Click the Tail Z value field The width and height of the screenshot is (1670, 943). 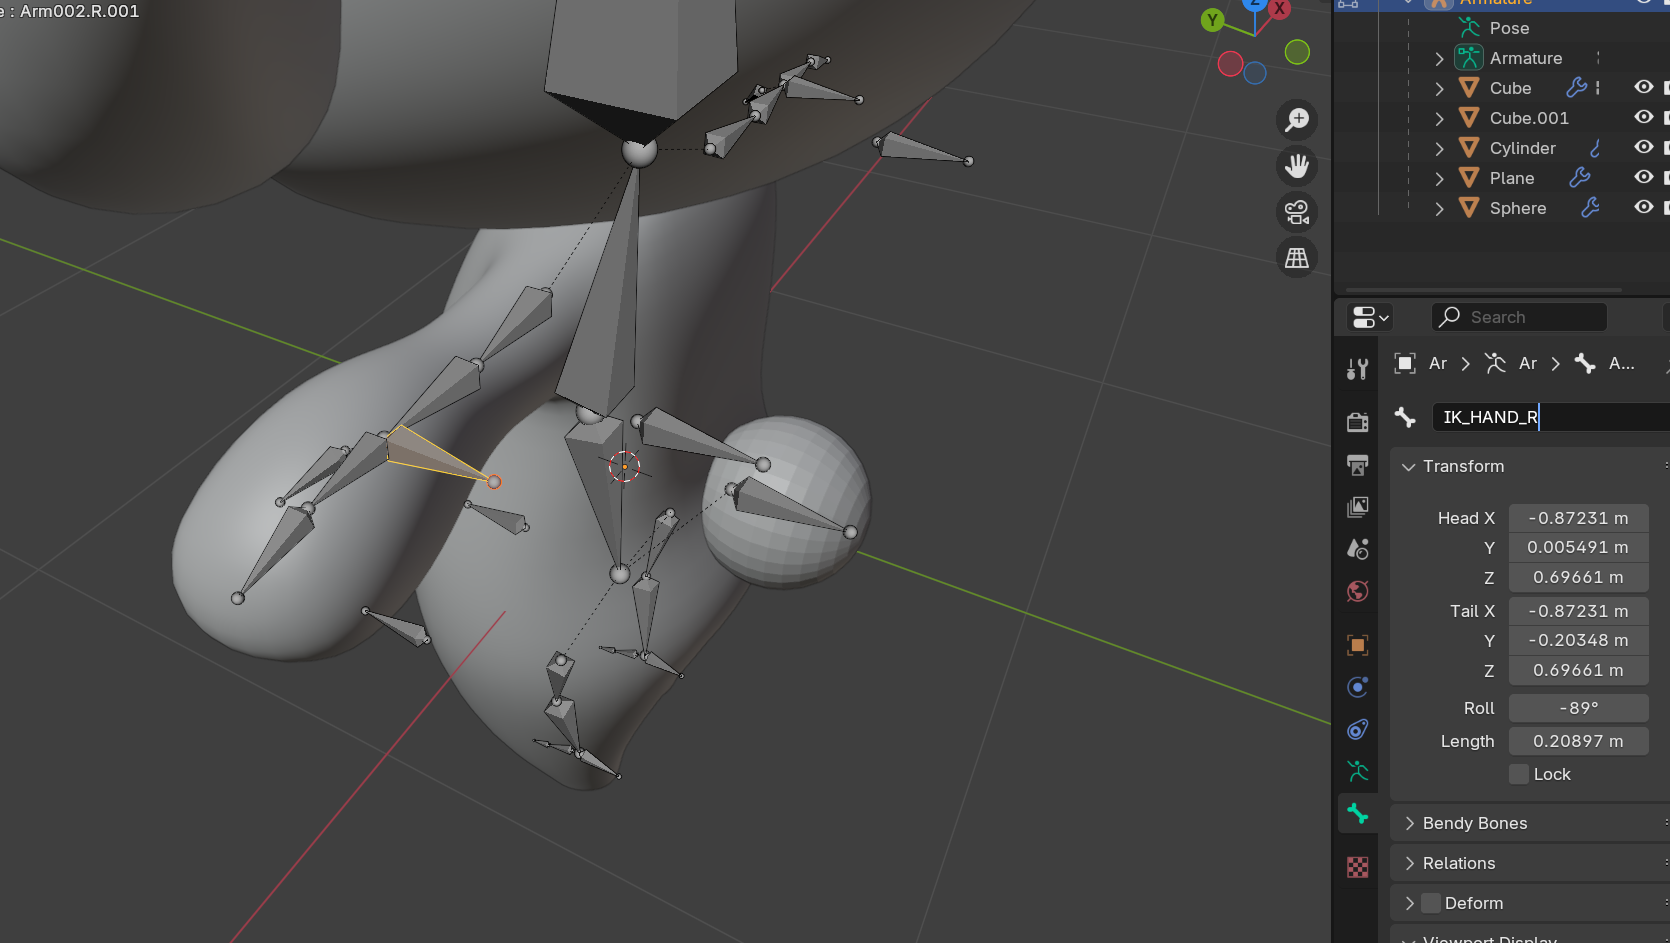coord(1578,670)
